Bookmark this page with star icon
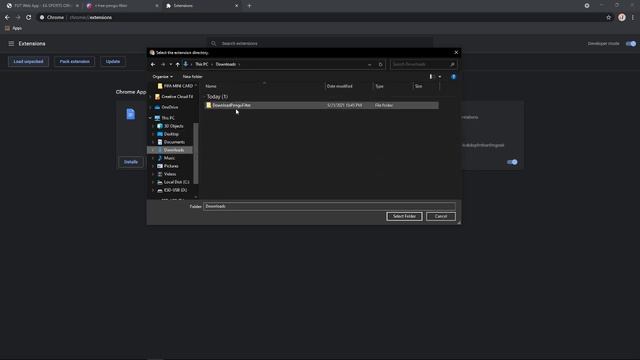This screenshot has height=360, width=640. pyautogui.click(x=609, y=18)
